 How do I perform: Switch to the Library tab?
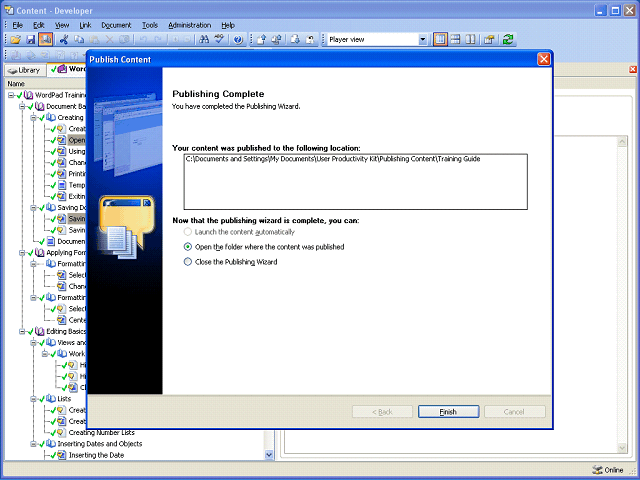[x=24, y=70]
